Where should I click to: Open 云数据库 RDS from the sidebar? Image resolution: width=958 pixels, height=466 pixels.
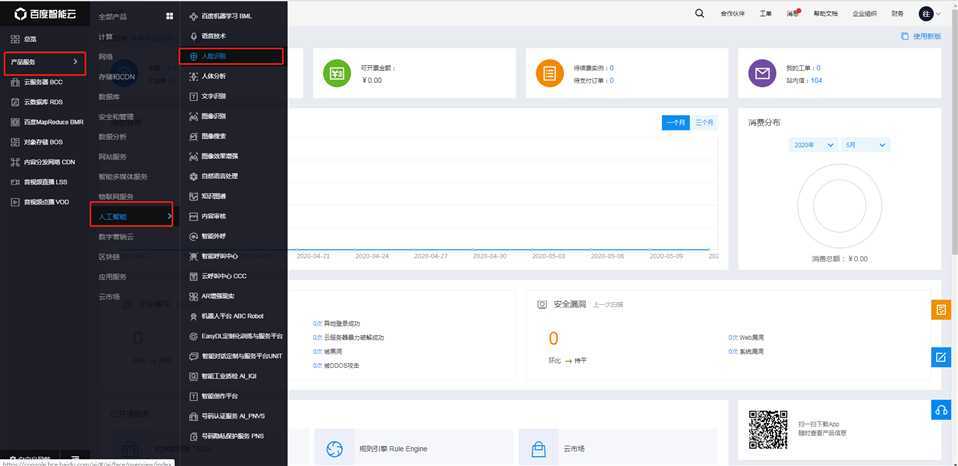tap(37, 102)
